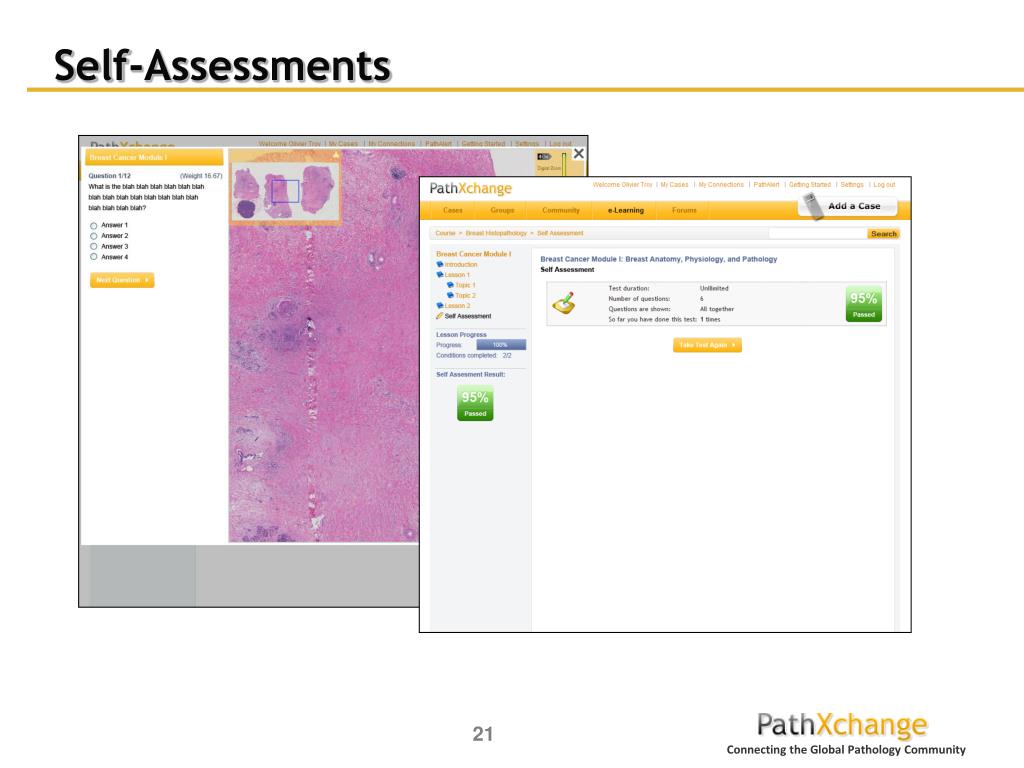Click the 'Unlimited' test duration value
The height and width of the screenshot is (768, 1024).
pyautogui.click(x=714, y=288)
